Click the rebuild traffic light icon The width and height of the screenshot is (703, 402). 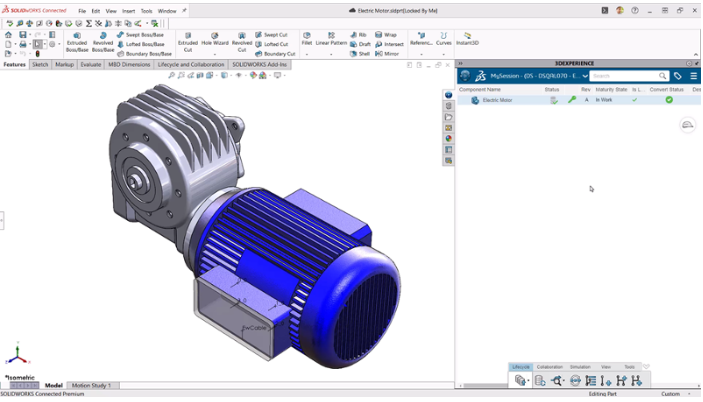click(x=38, y=54)
